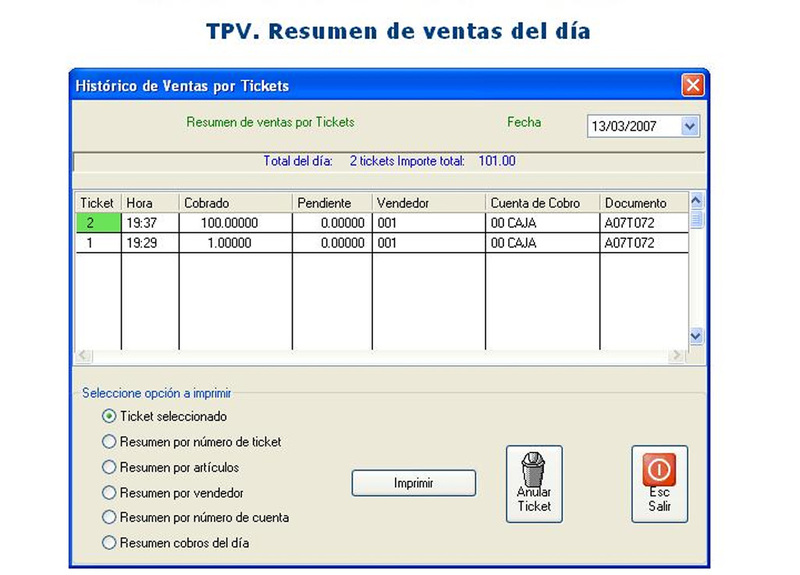The image size is (800, 575).
Task: Click the Imprimir button
Action: (x=414, y=483)
